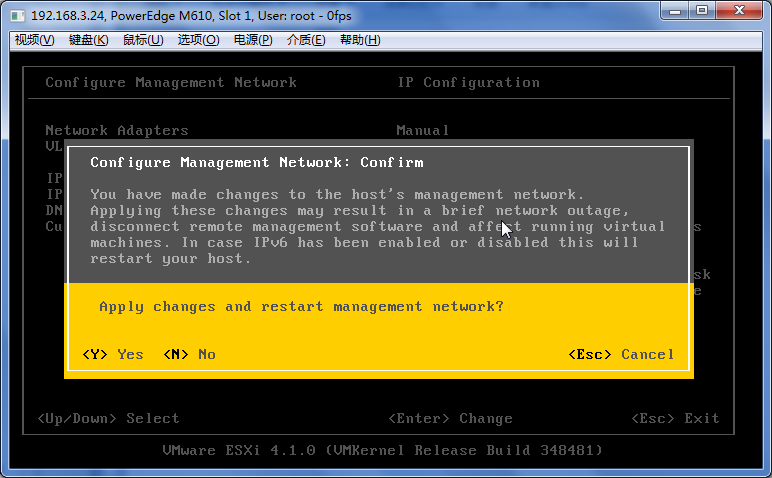The width and height of the screenshot is (772, 478).
Task: Choose <Y> Yes to apply changes
Action: point(113,354)
